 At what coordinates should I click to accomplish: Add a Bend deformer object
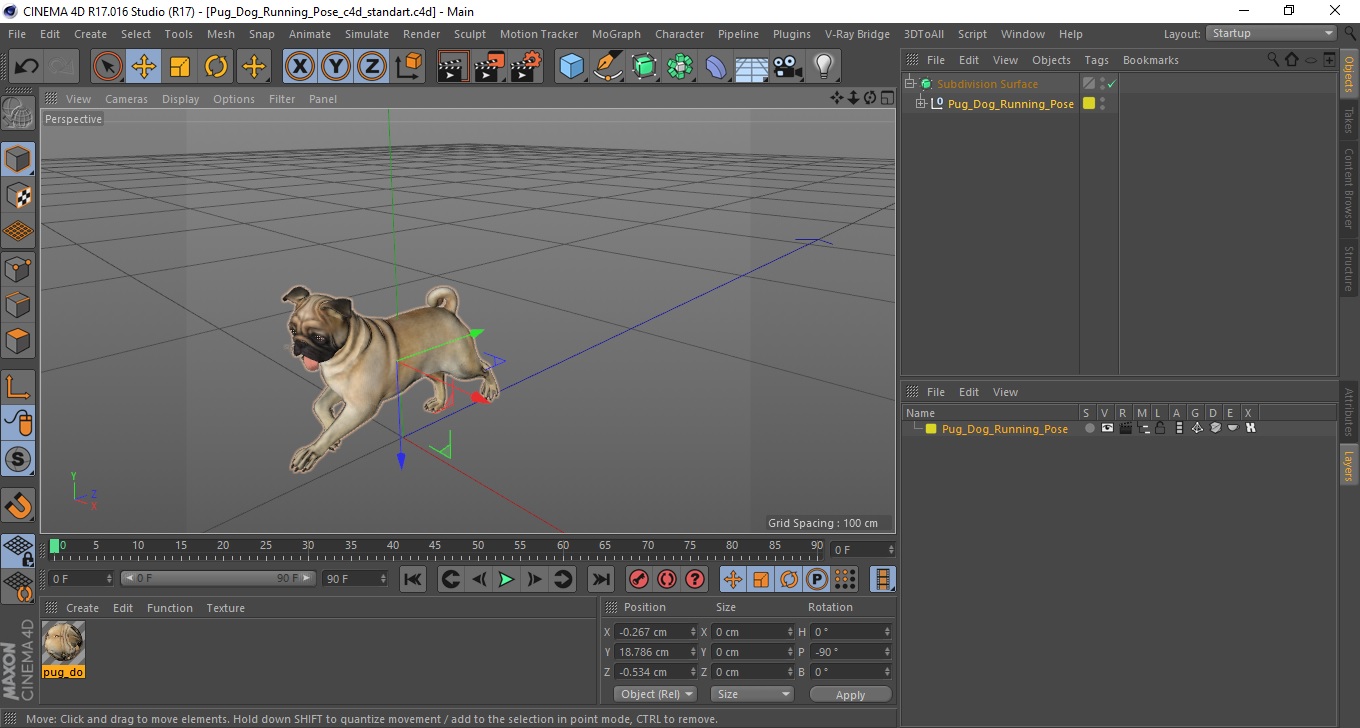point(716,67)
